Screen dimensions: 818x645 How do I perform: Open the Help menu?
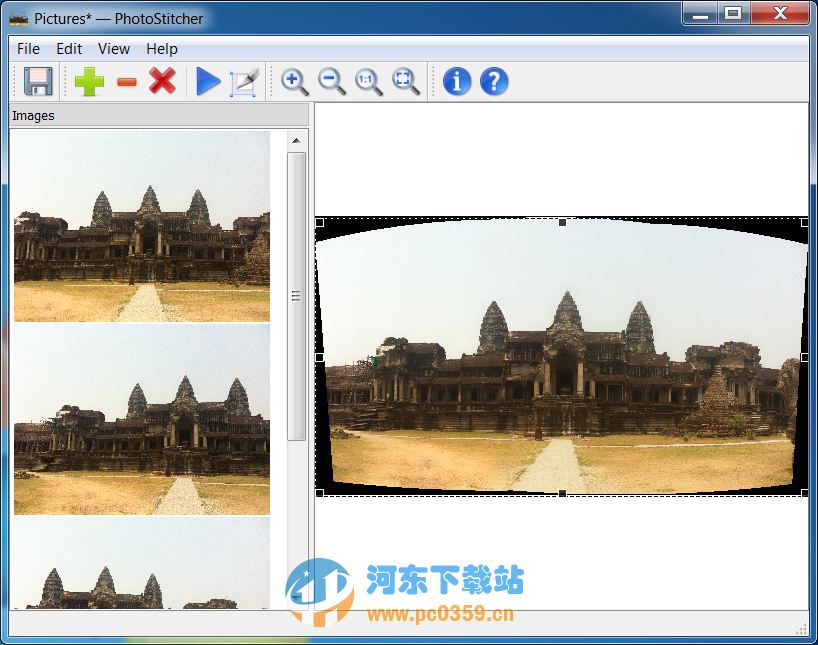point(161,48)
